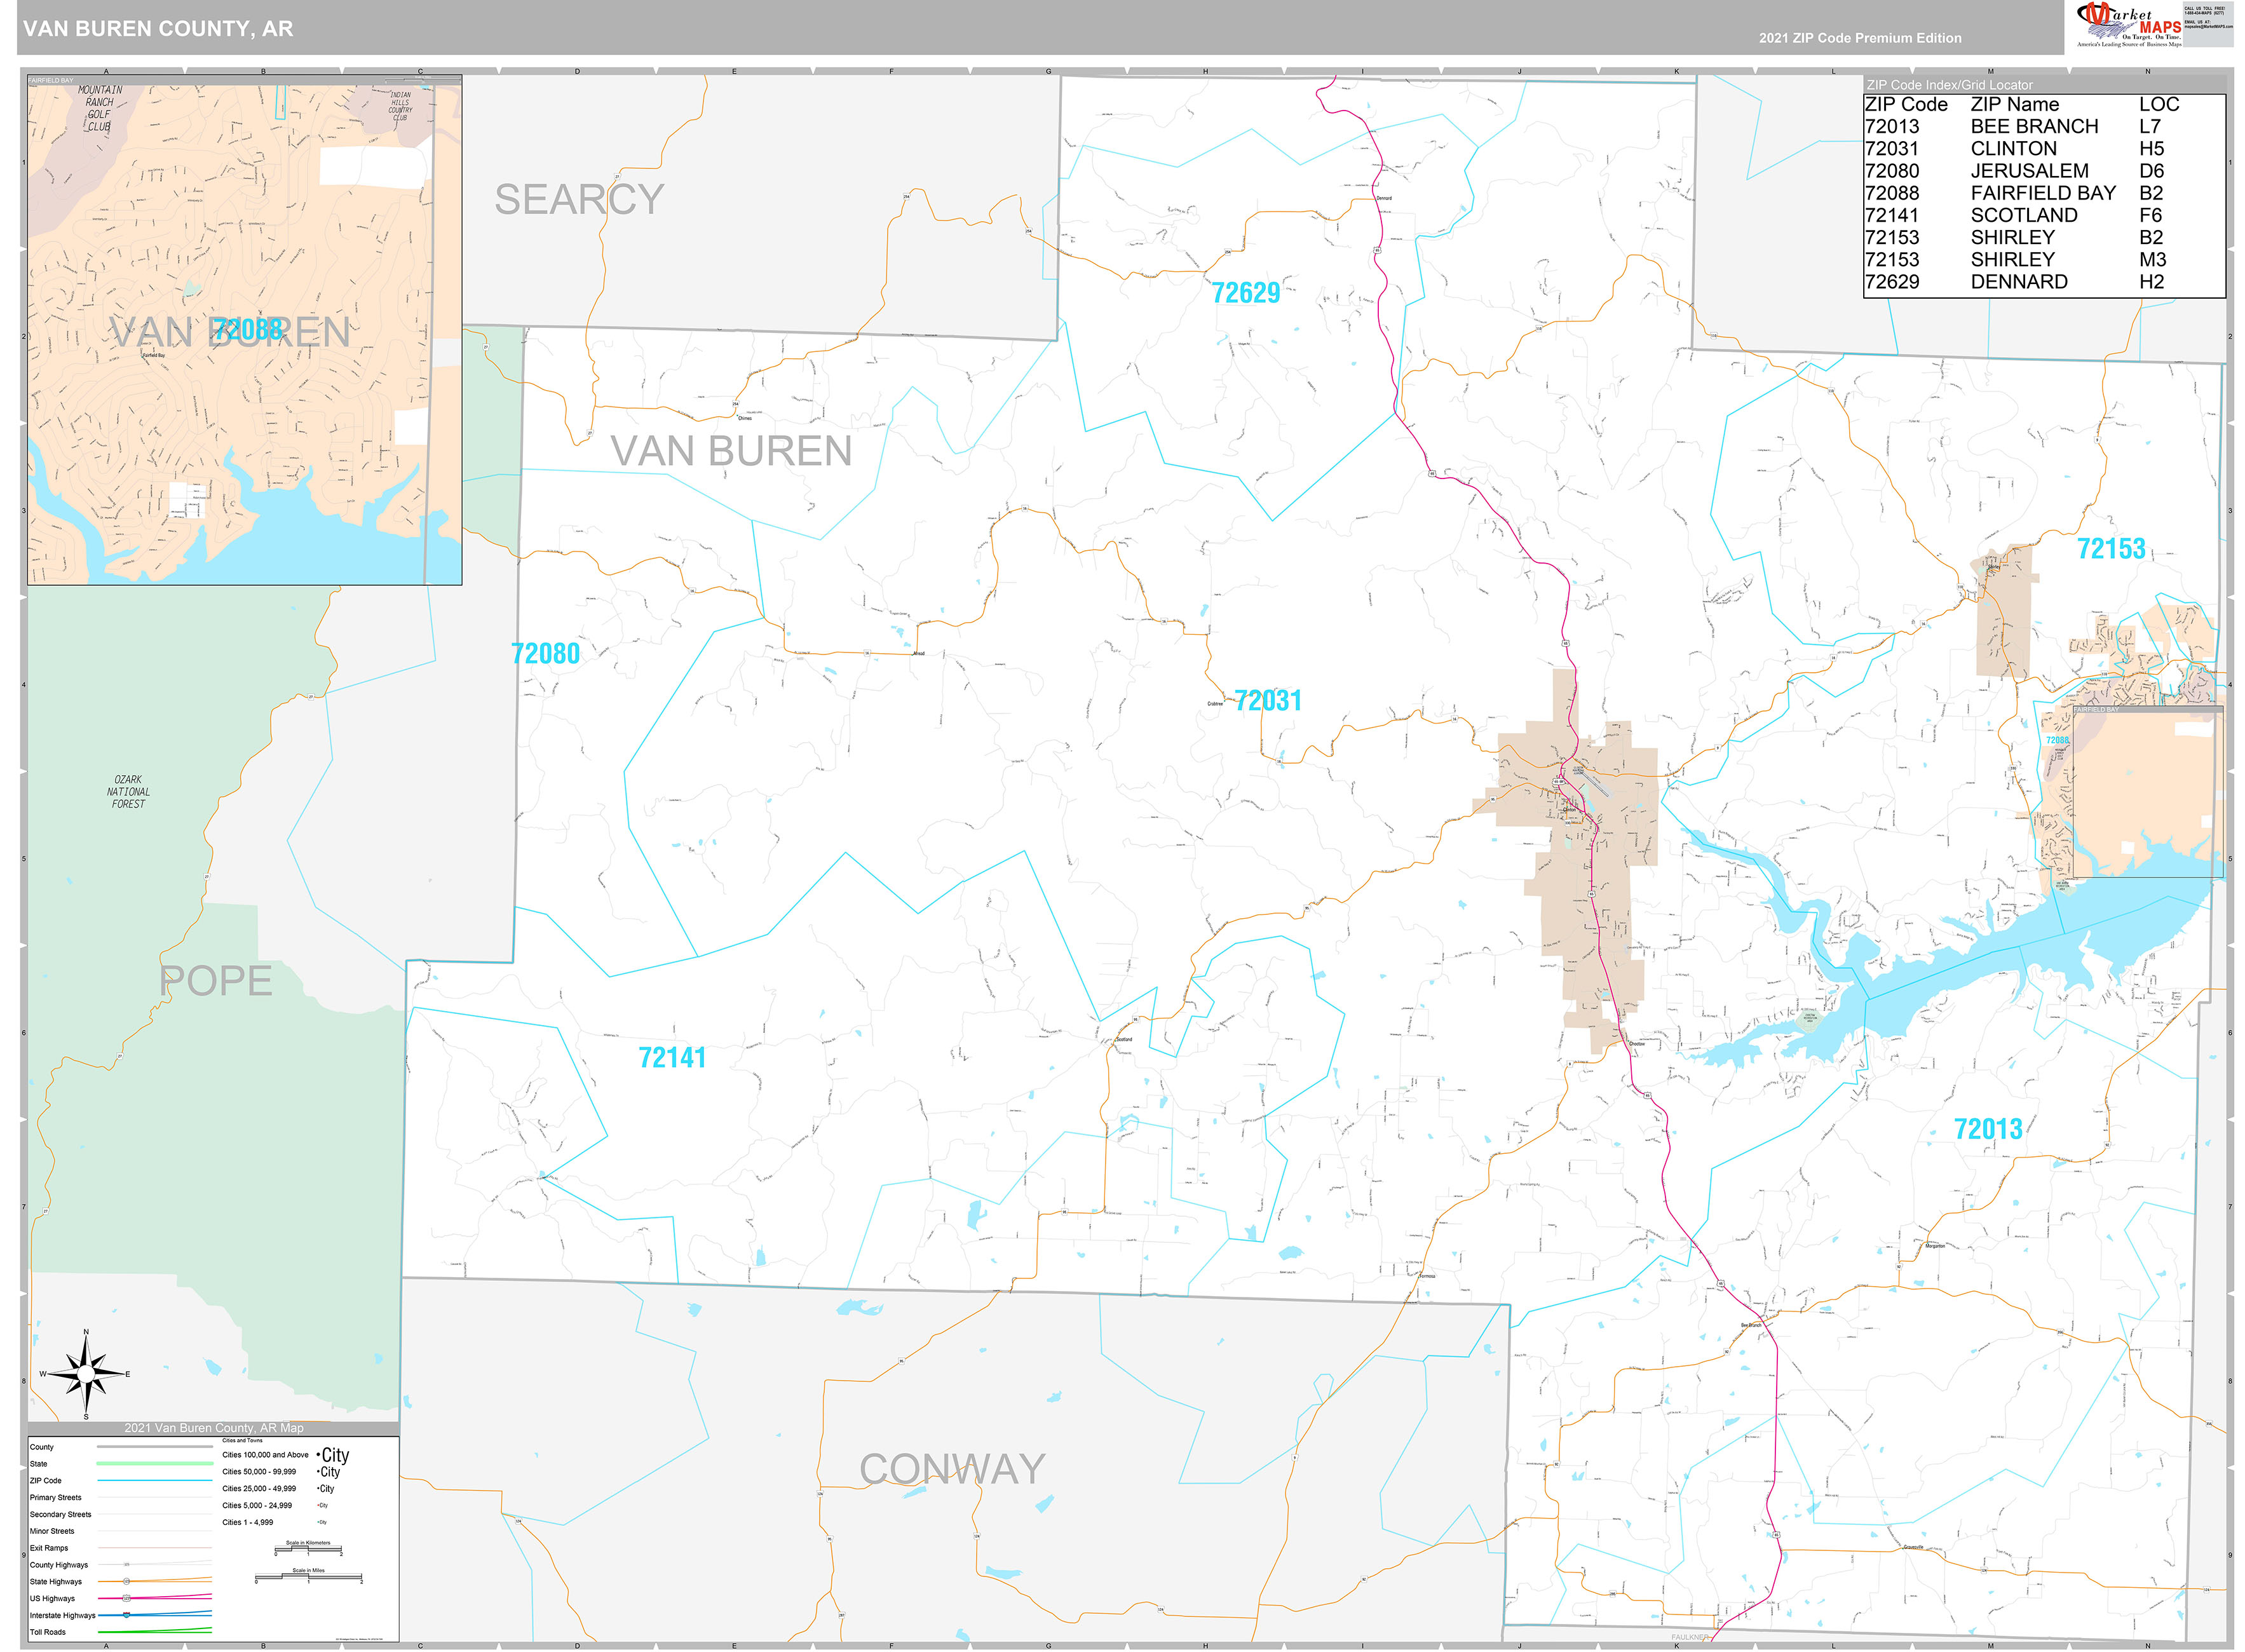Select the US Highways shield icon in legend
The height and width of the screenshot is (1652, 2245).
127,1598
